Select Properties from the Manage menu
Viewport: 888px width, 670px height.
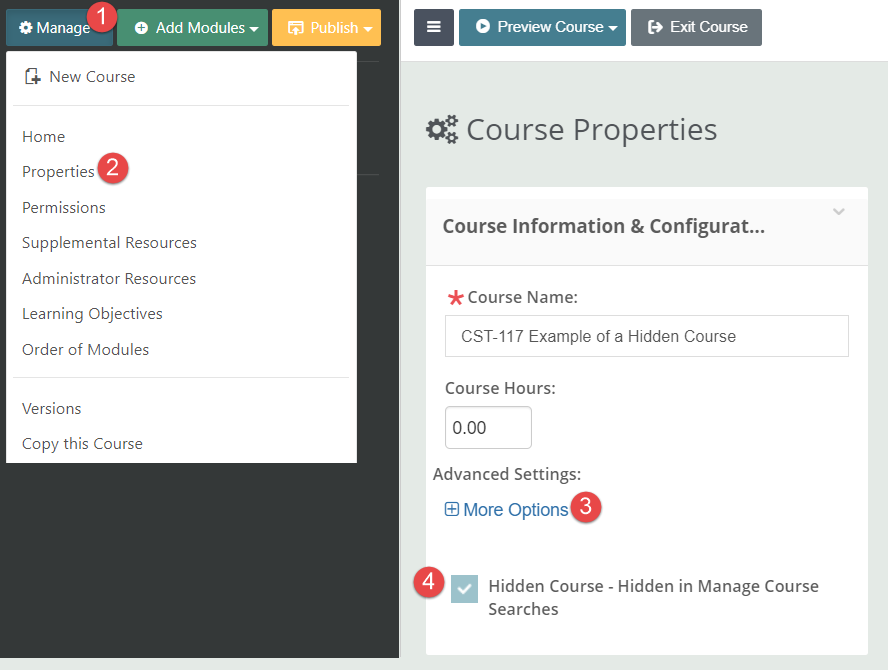tap(57, 171)
